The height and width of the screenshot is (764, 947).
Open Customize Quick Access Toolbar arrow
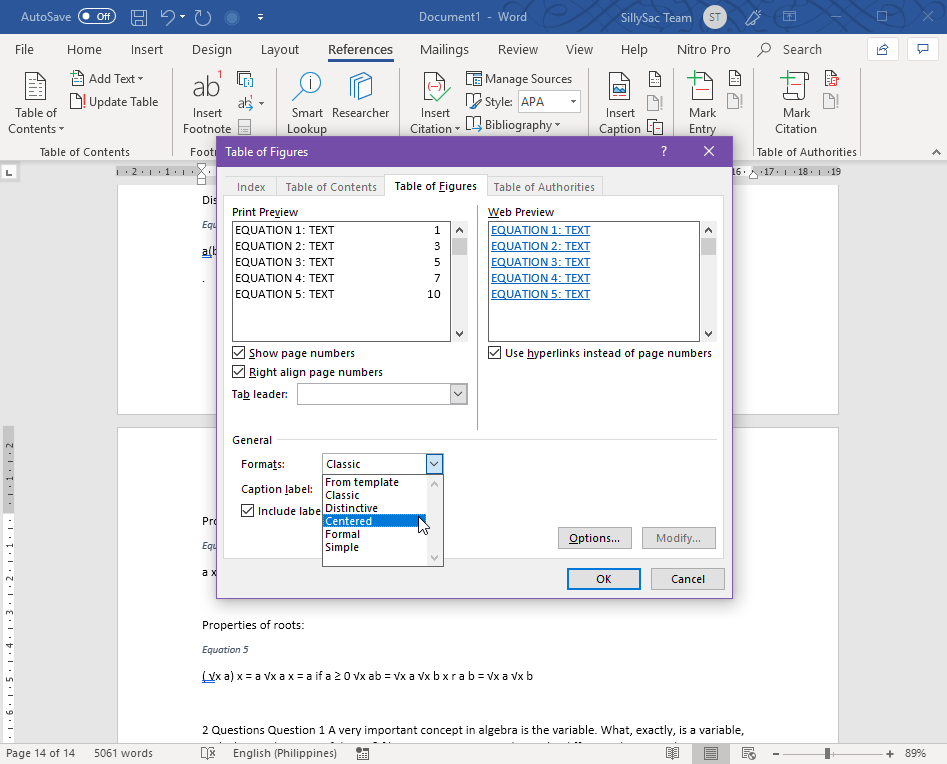[260, 17]
